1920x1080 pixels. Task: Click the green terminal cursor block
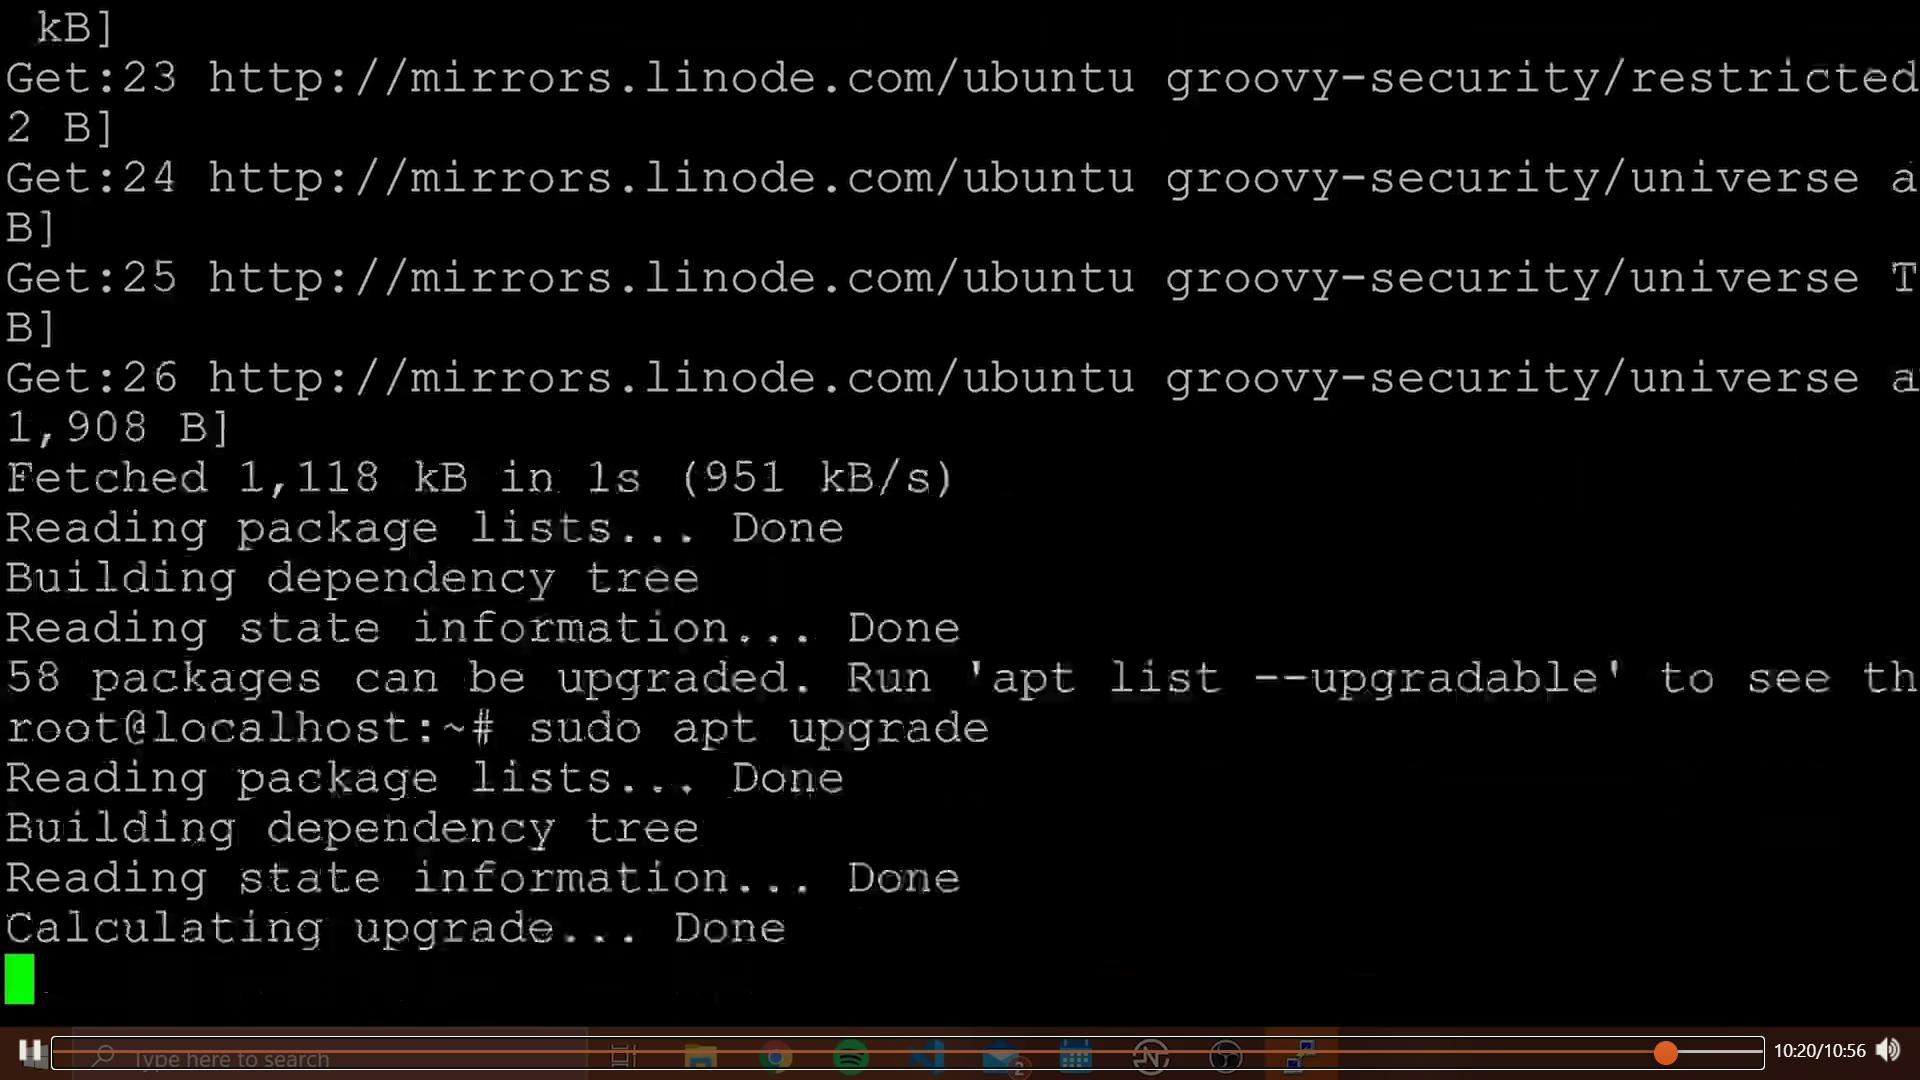(x=20, y=978)
